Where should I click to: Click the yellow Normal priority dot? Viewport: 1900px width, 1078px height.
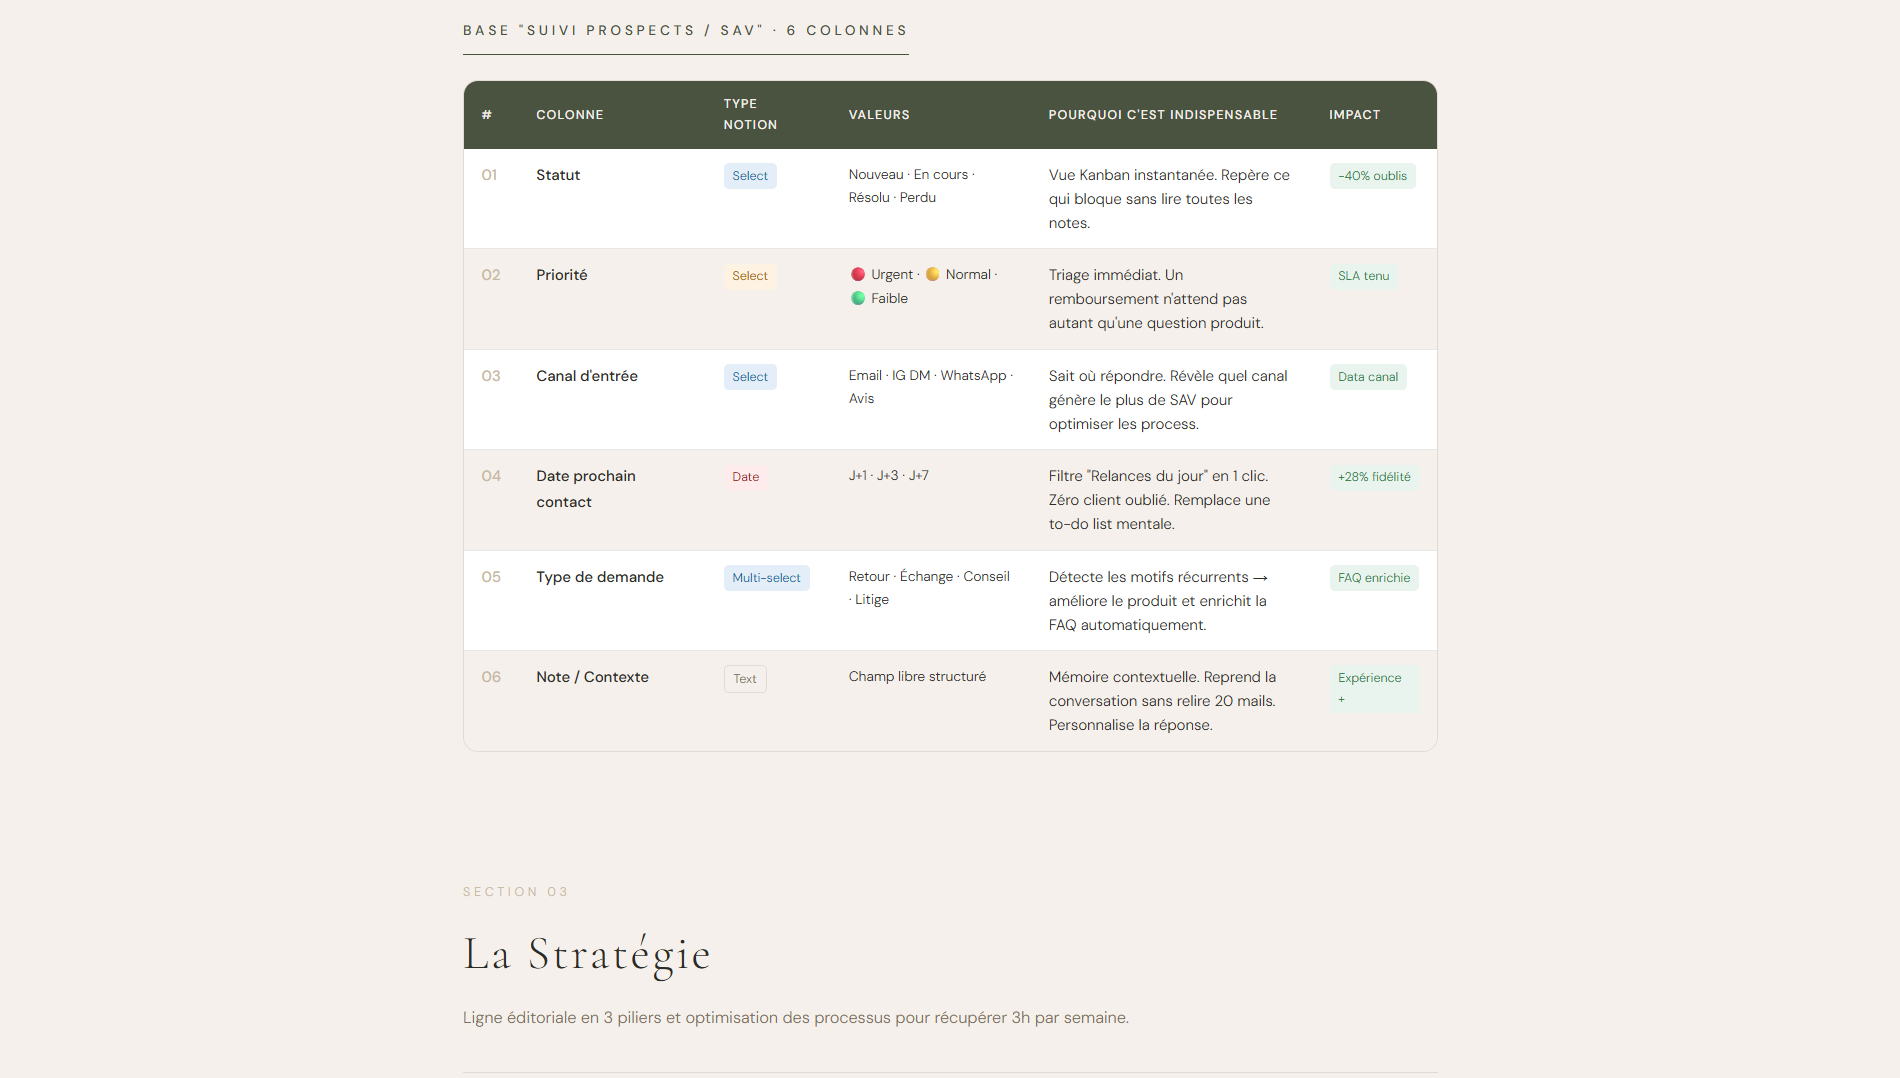tap(933, 275)
